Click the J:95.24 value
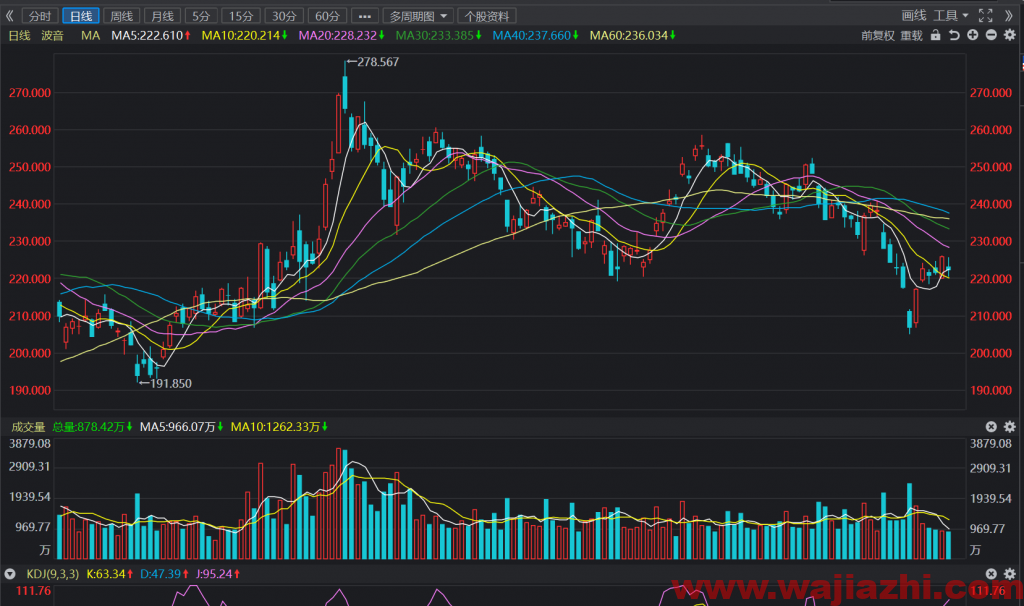The image size is (1024, 606). point(218,574)
